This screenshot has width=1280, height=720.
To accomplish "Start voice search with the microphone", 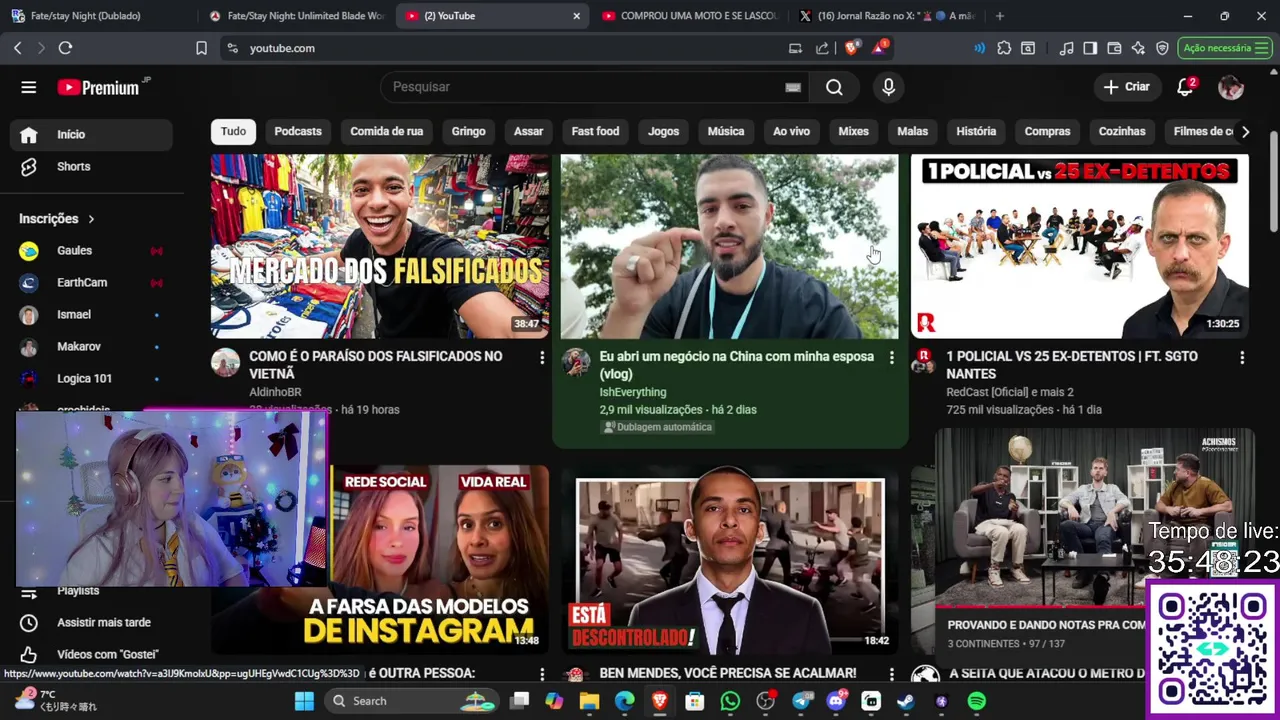I will pyautogui.click(x=888, y=87).
